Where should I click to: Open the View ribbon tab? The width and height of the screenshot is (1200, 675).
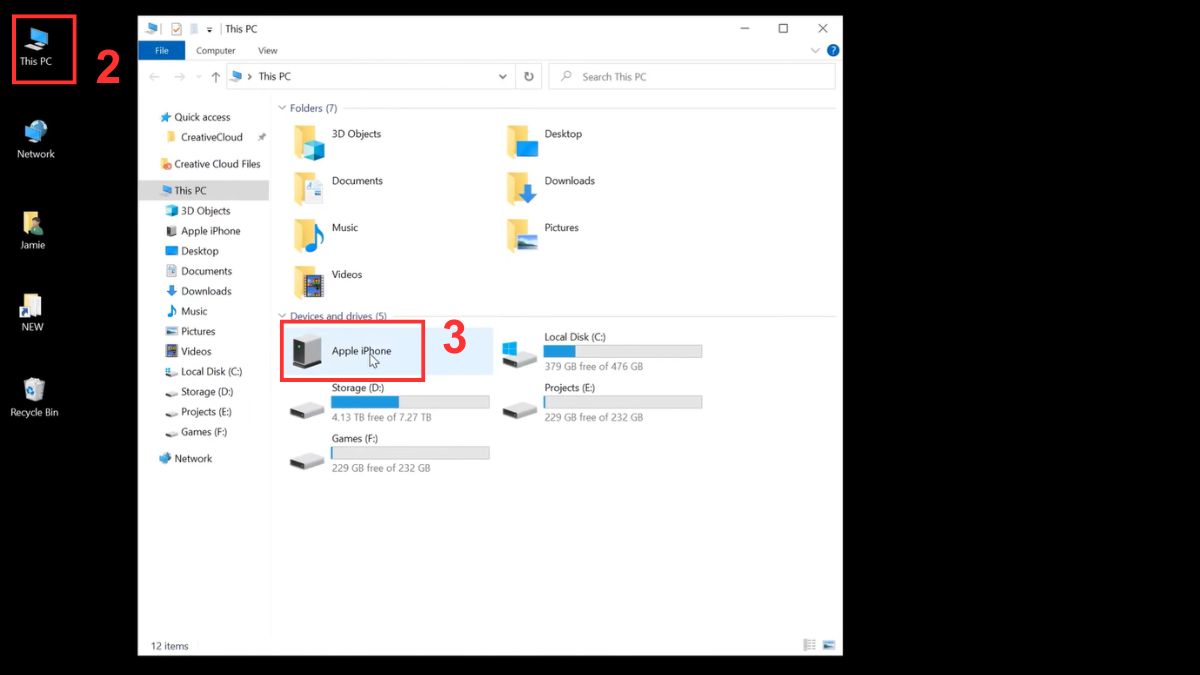(268, 50)
